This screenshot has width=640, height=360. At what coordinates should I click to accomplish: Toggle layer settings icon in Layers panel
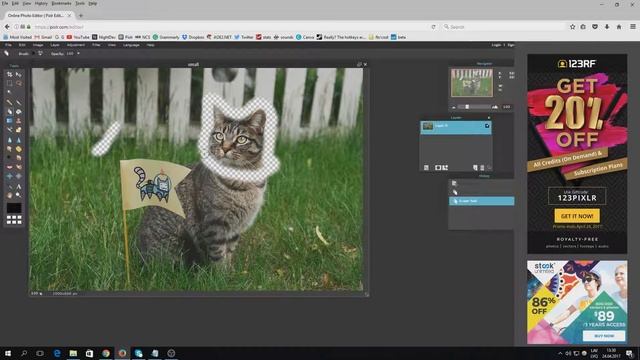426,168
